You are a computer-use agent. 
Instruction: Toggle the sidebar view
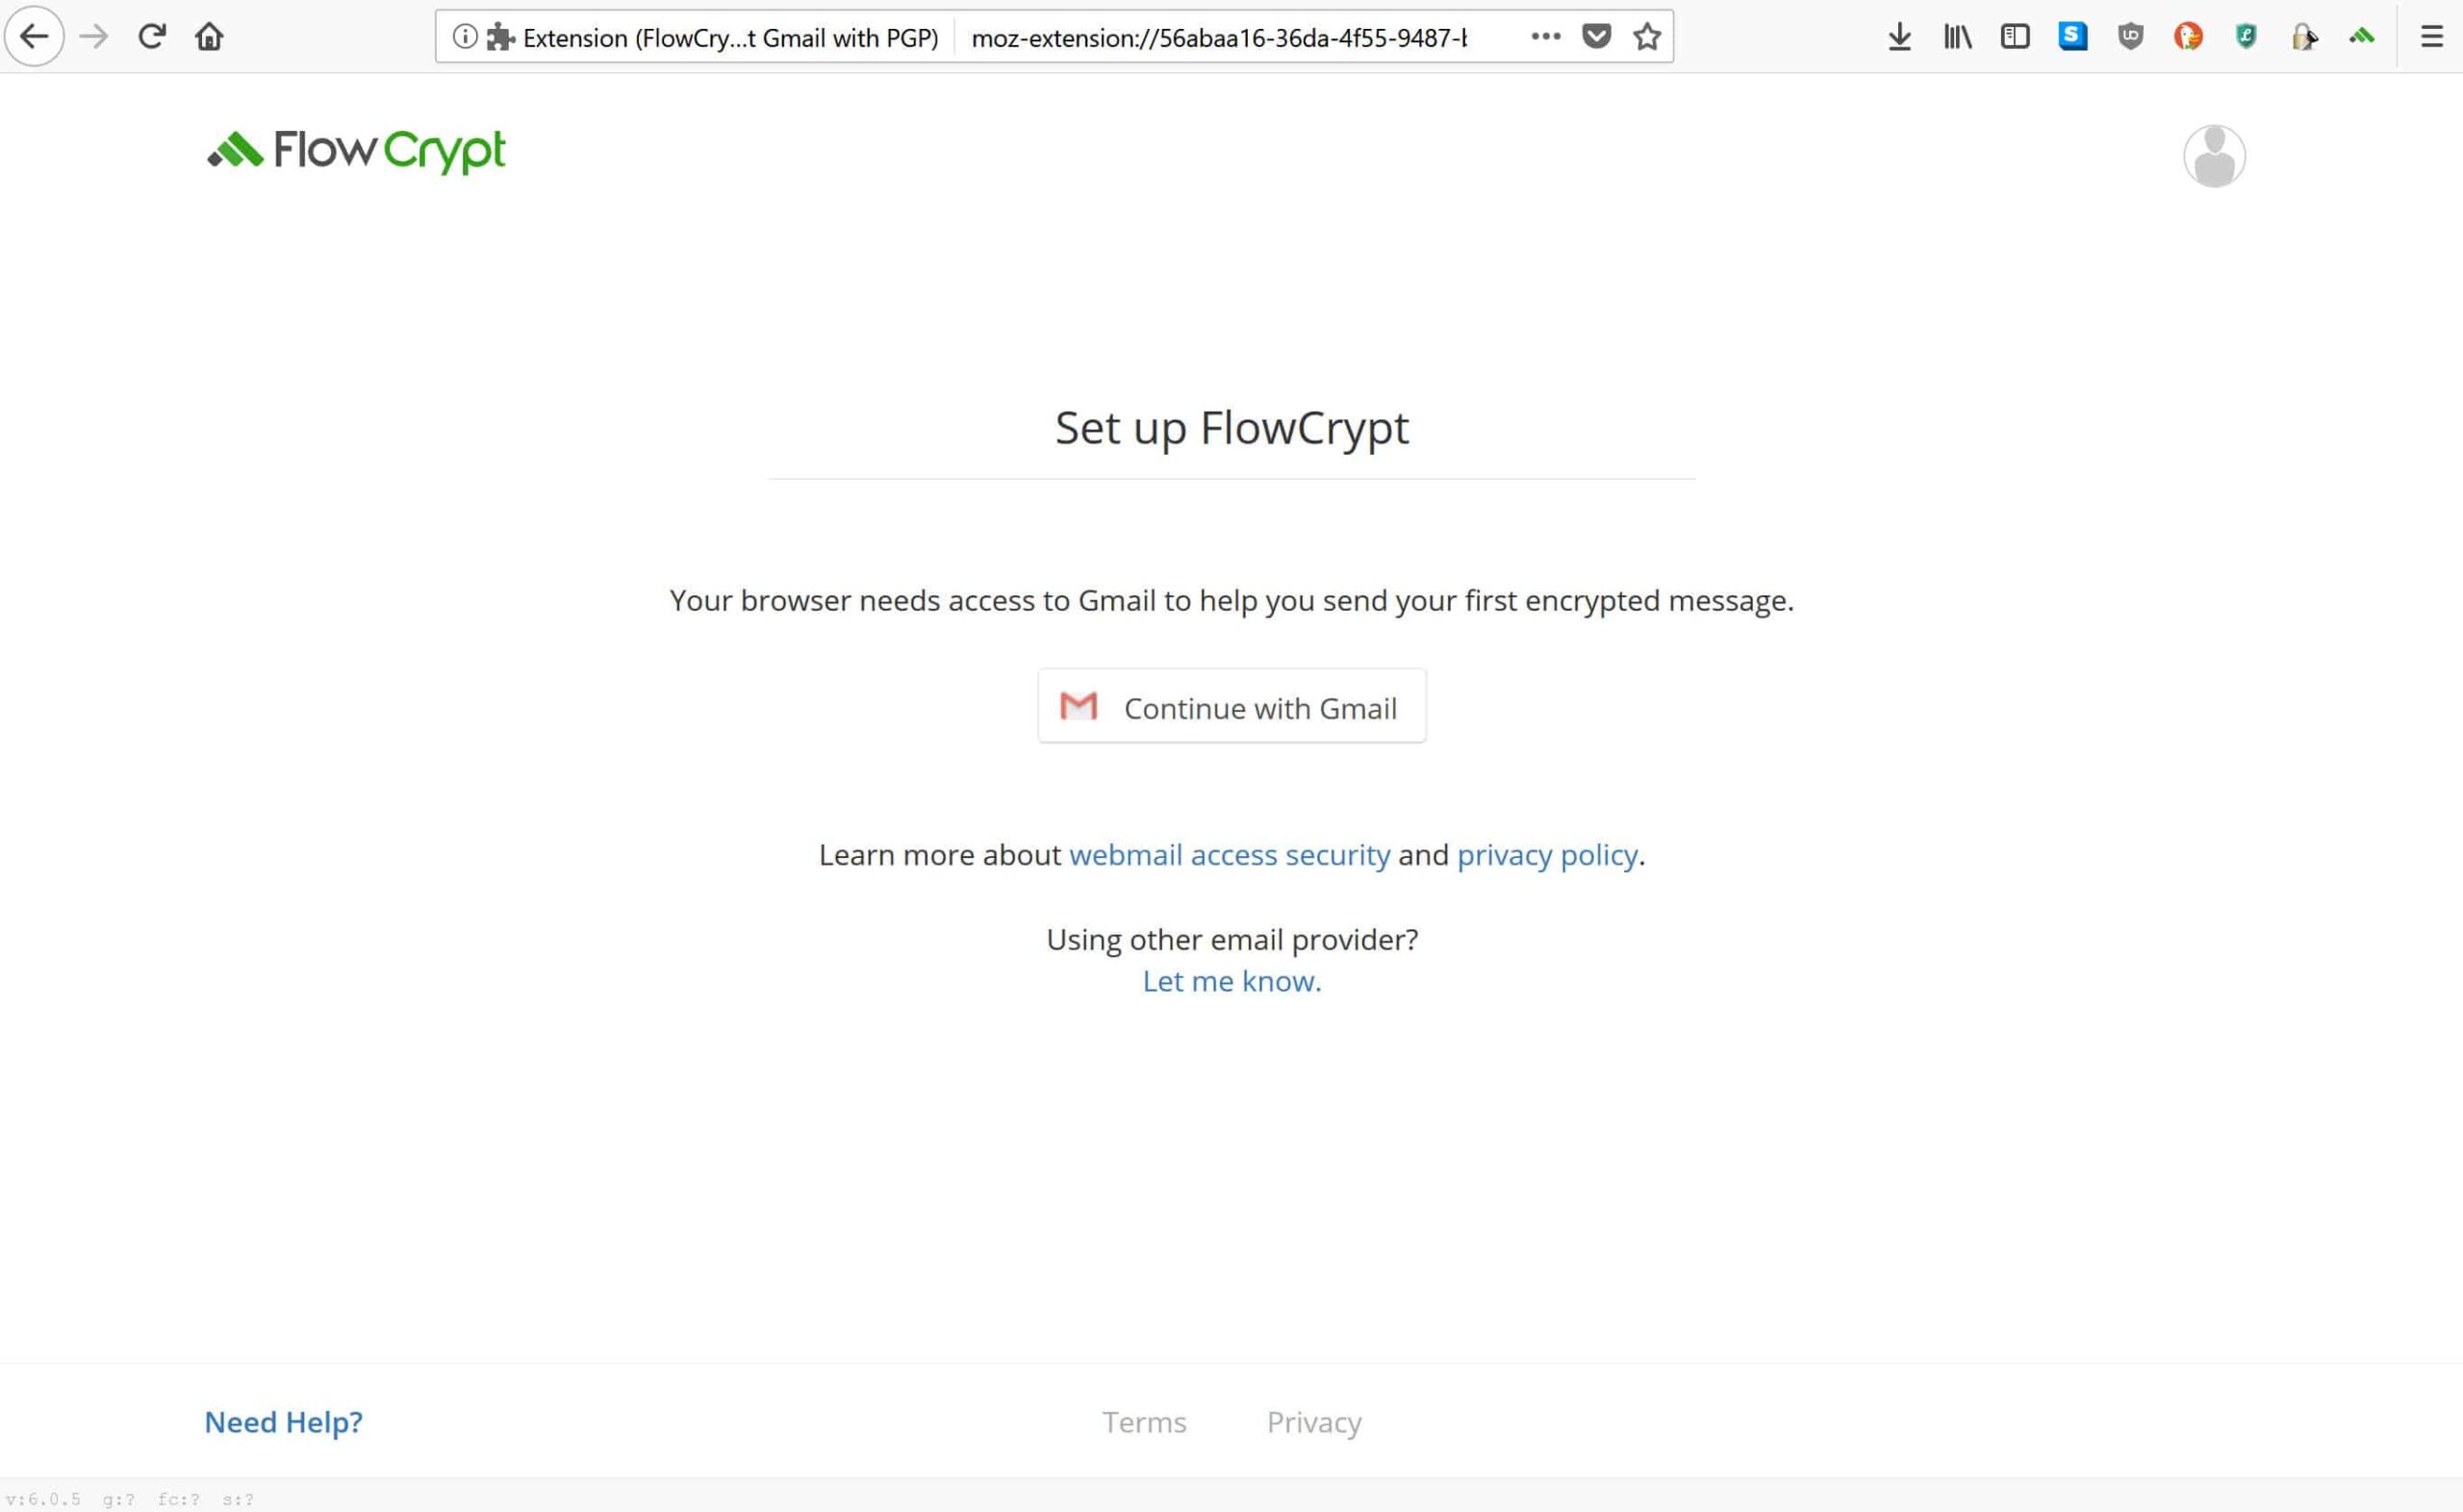point(2015,37)
